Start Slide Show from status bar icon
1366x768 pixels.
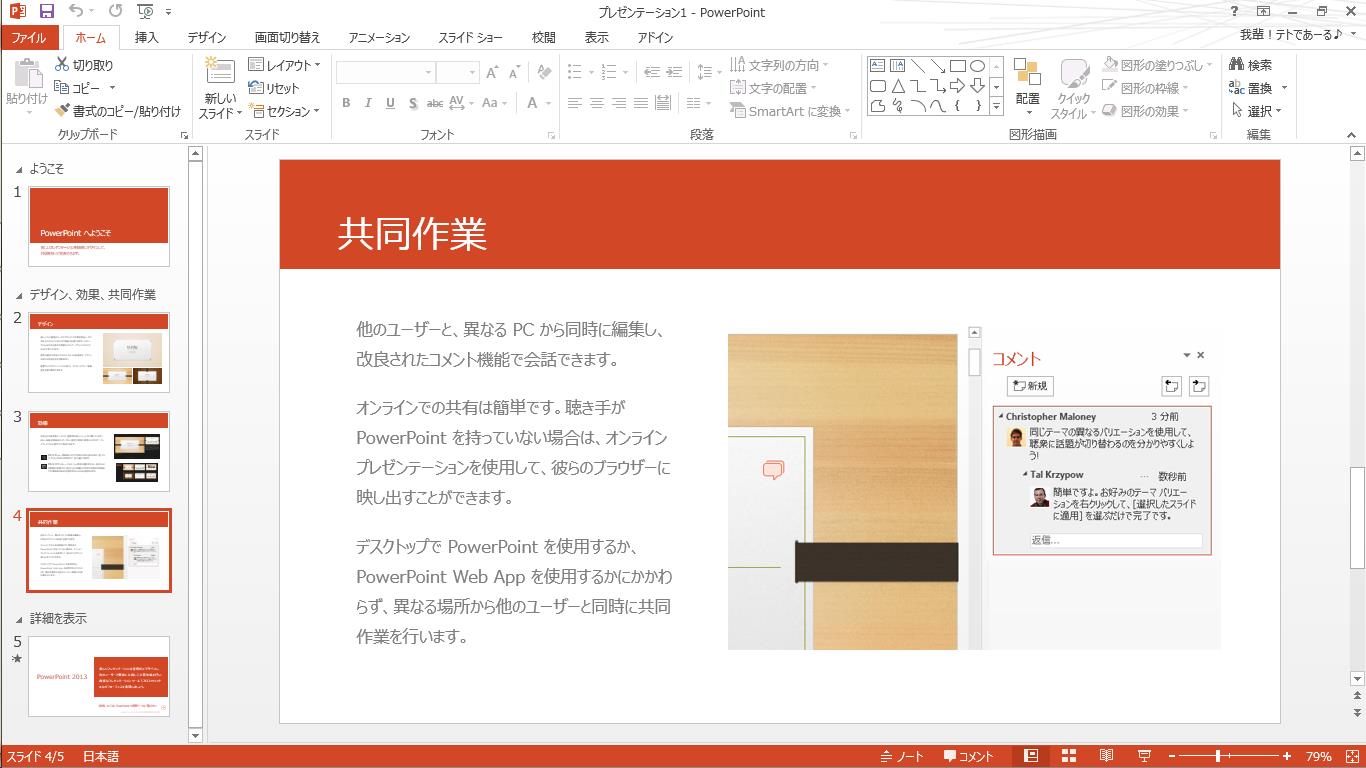point(1144,756)
